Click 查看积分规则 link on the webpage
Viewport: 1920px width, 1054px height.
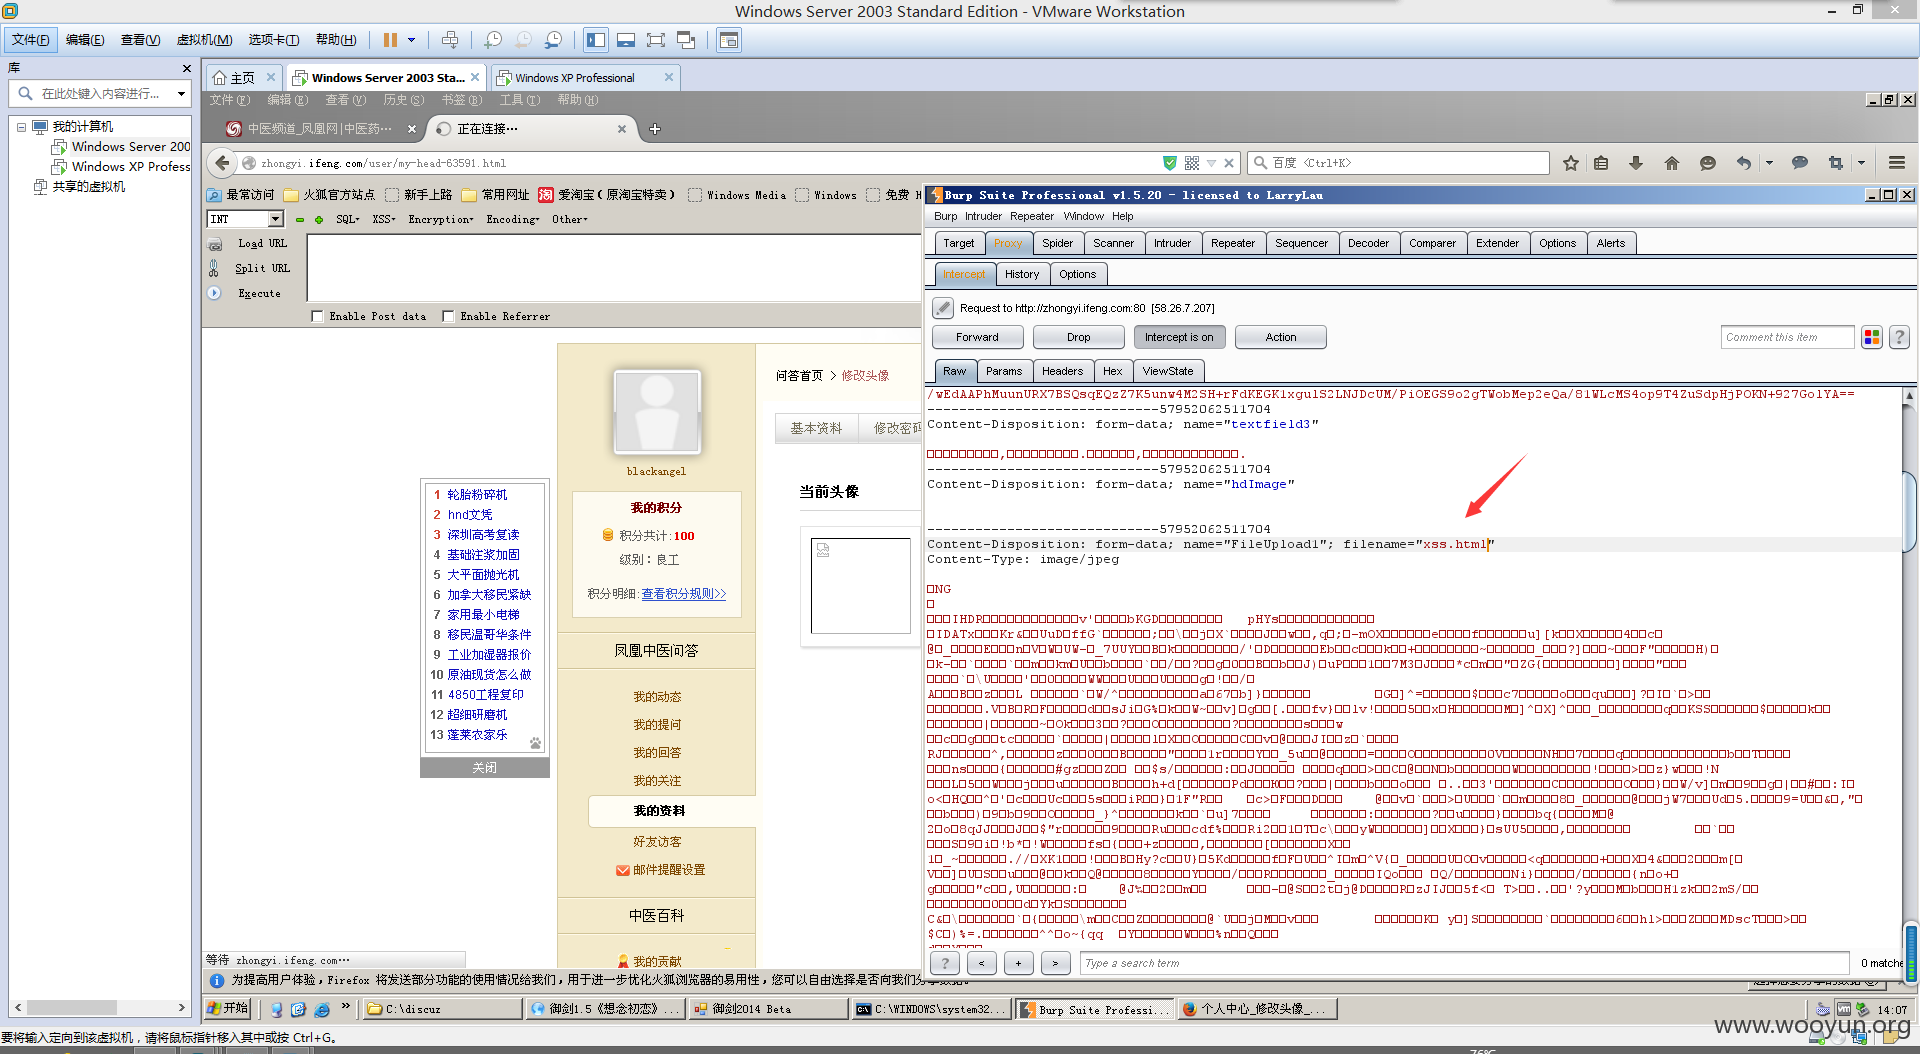pyautogui.click(x=684, y=594)
